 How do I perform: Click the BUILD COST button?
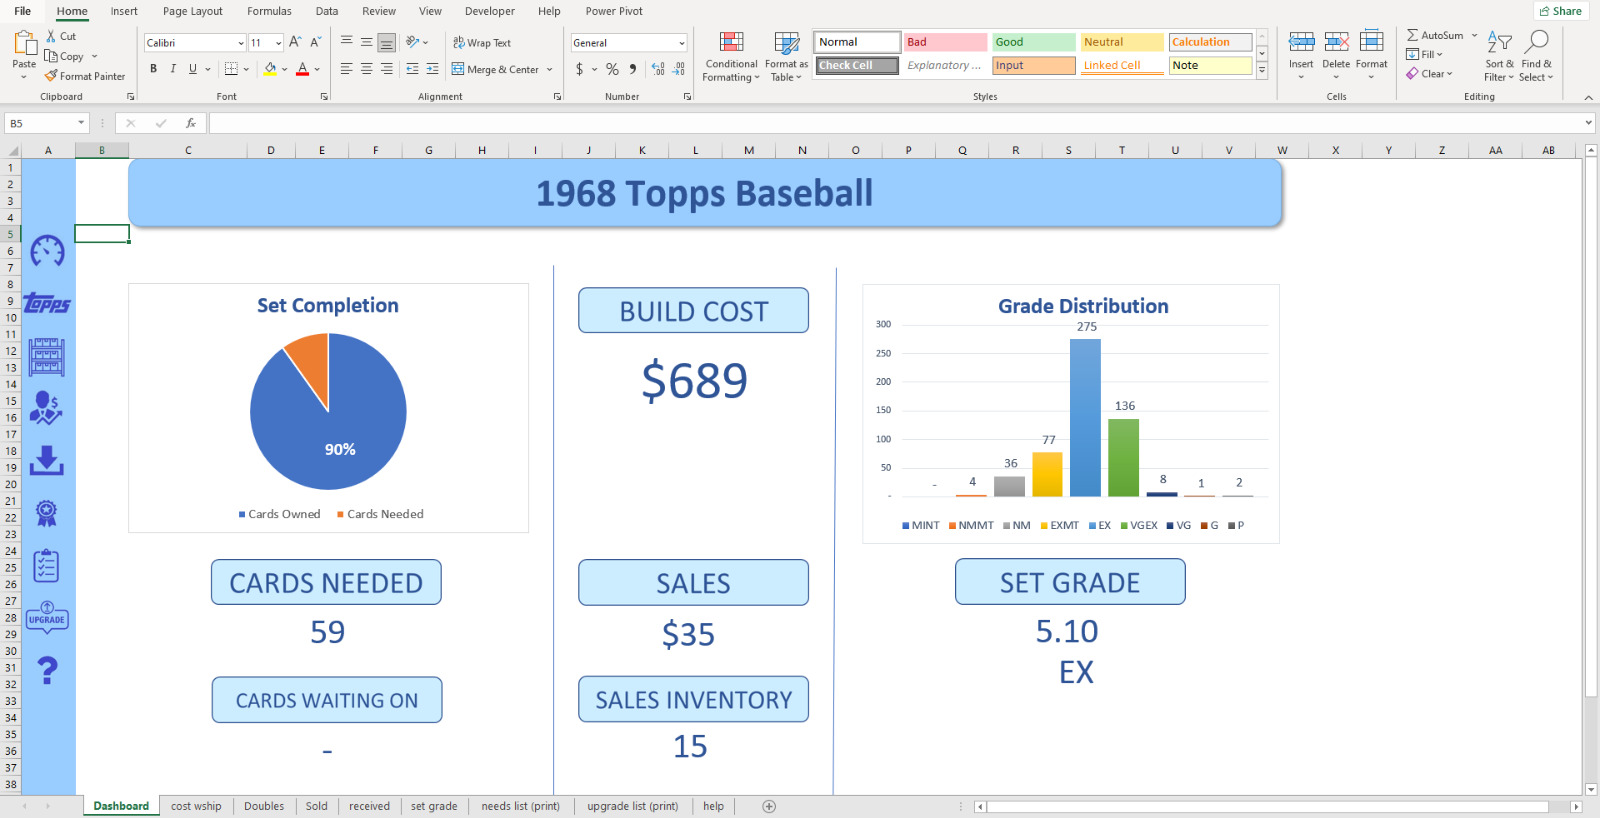pyautogui.click(x=694, y=311)
